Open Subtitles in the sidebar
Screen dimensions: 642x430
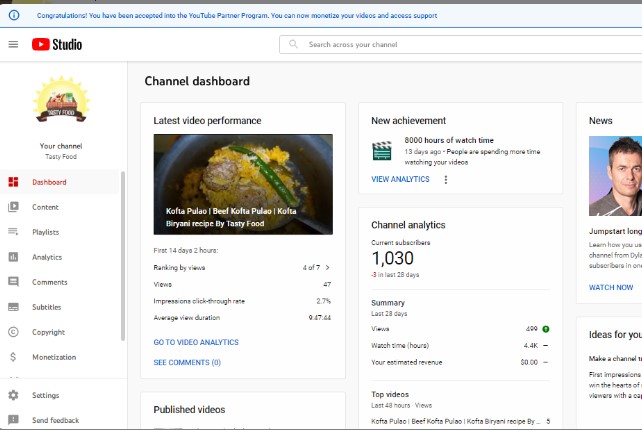click(60, 307)
